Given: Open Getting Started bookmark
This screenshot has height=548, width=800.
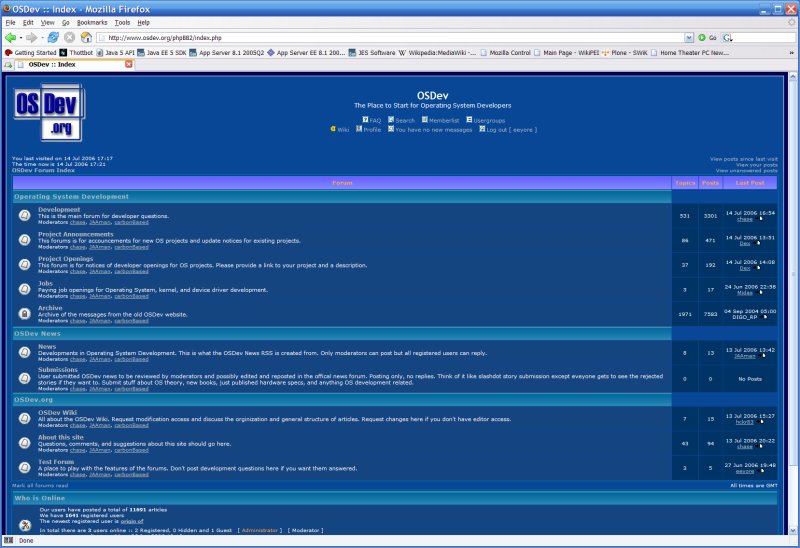Looking at the screenshot, I should click(31, 53).
